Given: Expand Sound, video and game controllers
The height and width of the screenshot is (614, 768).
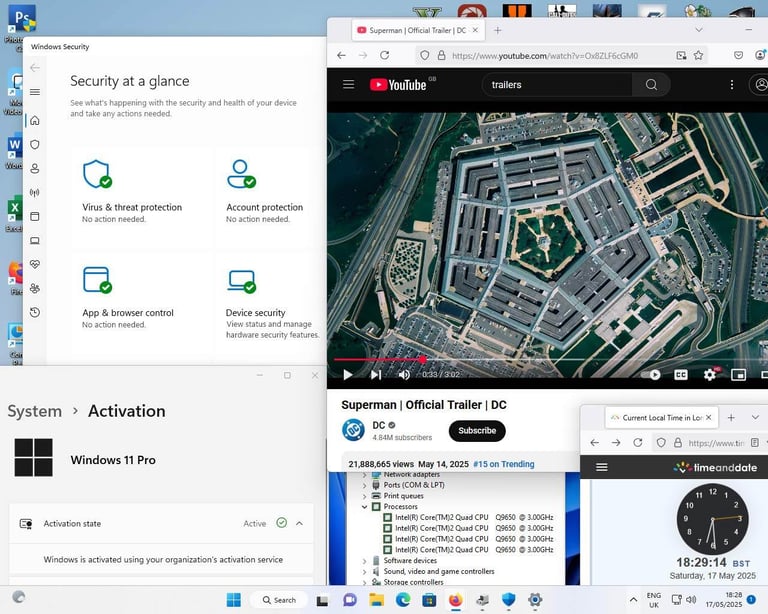Looking at the screenshot, I should pos(364,571).
